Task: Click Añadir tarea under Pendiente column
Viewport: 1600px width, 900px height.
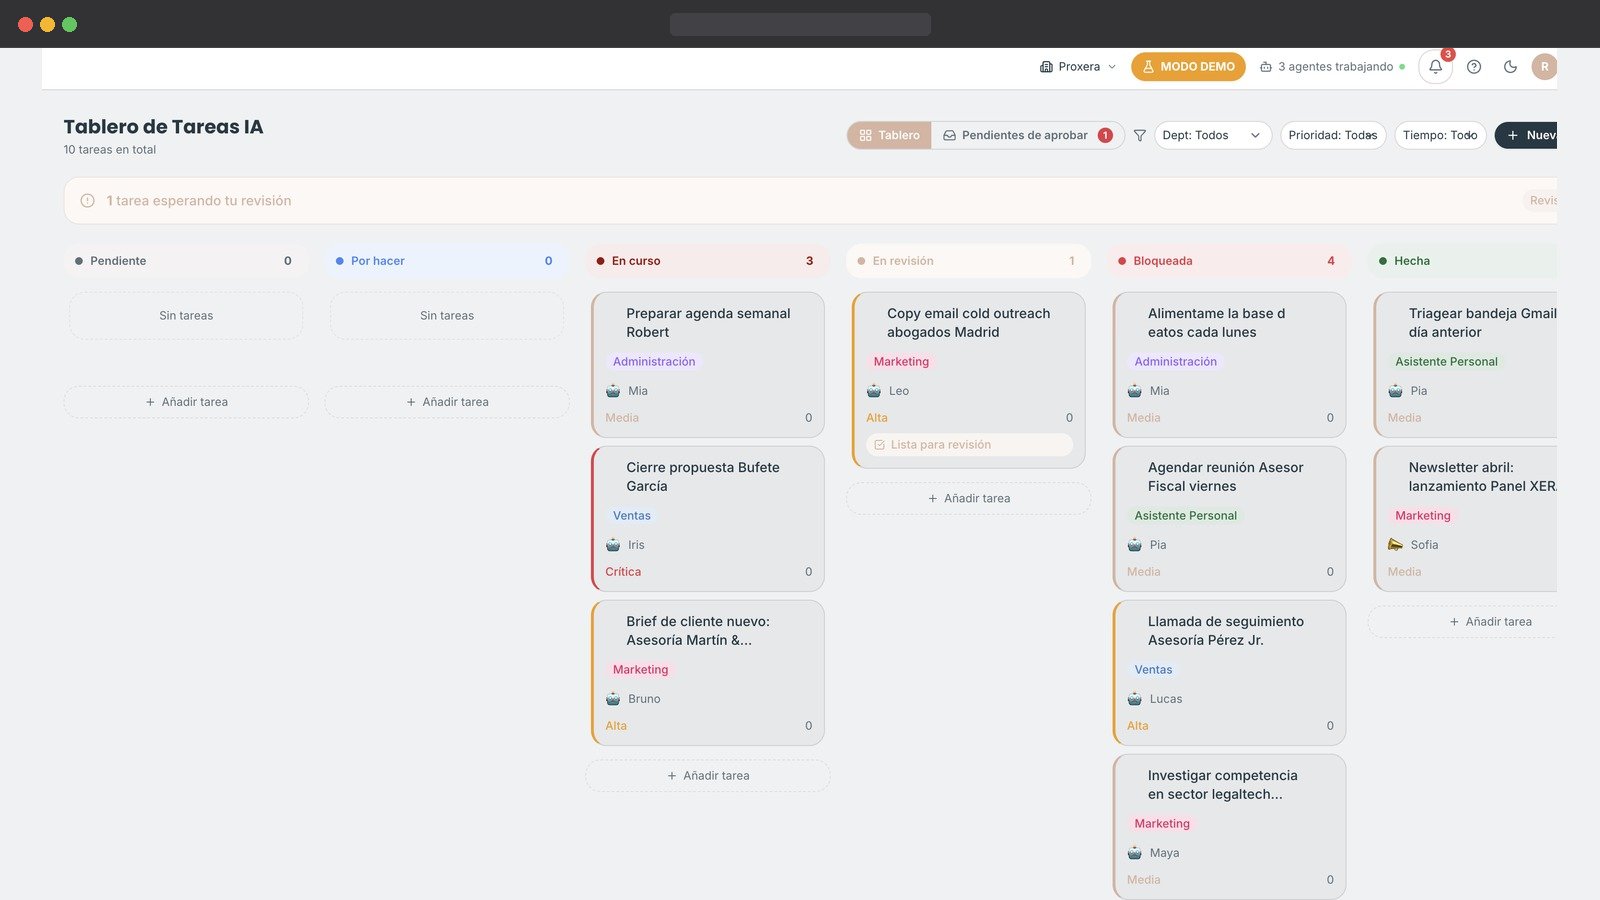Action: pos(186,402)
